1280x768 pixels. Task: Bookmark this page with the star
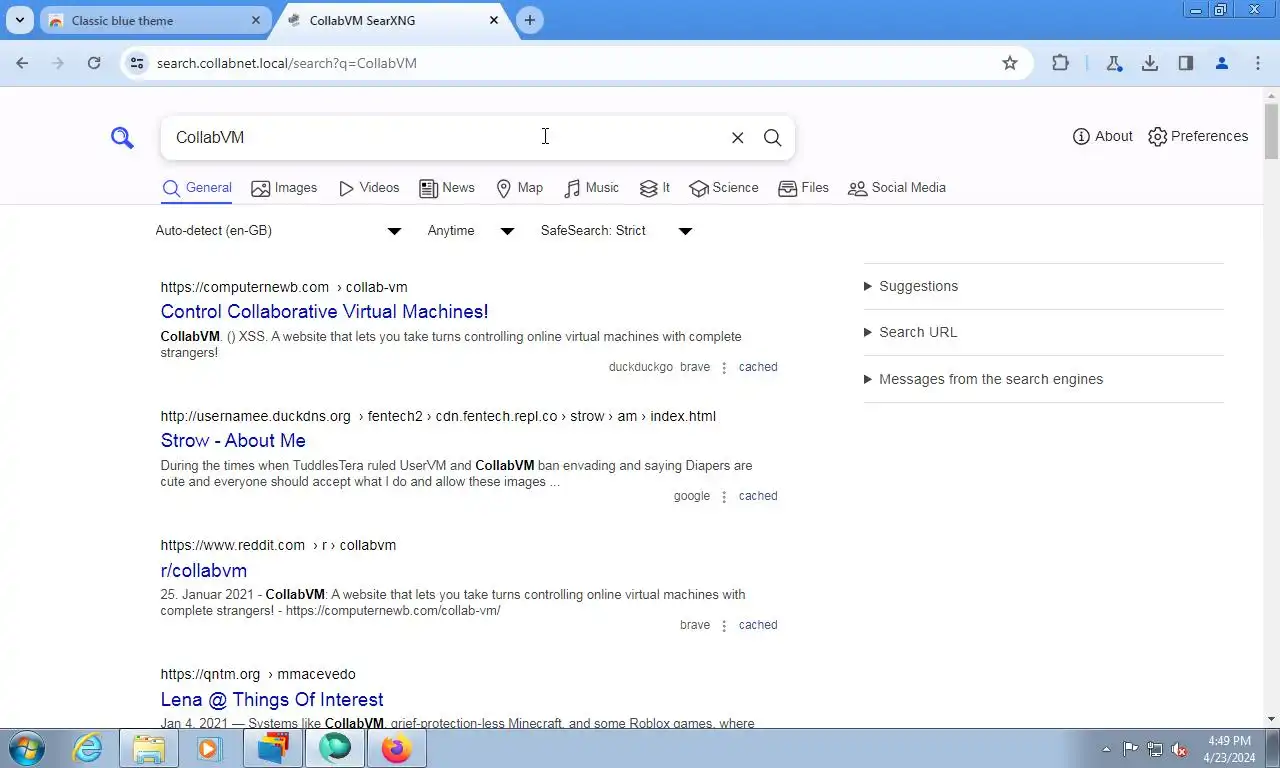1010,63
